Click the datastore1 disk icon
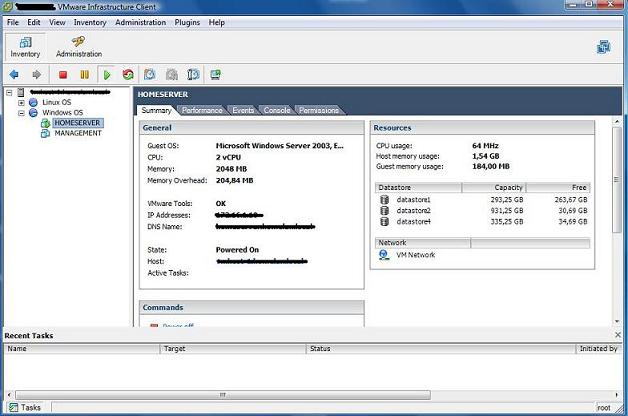628x416 pixels. tap(384, 199)
